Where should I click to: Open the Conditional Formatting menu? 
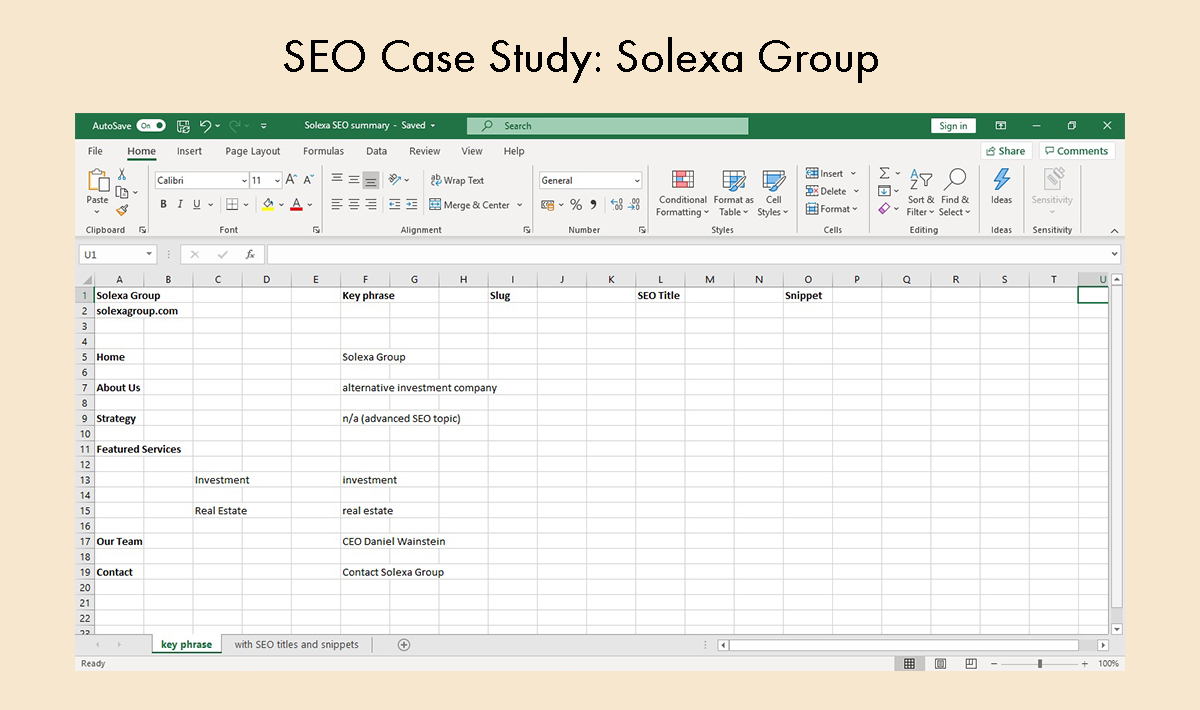[x=683, y=192]
